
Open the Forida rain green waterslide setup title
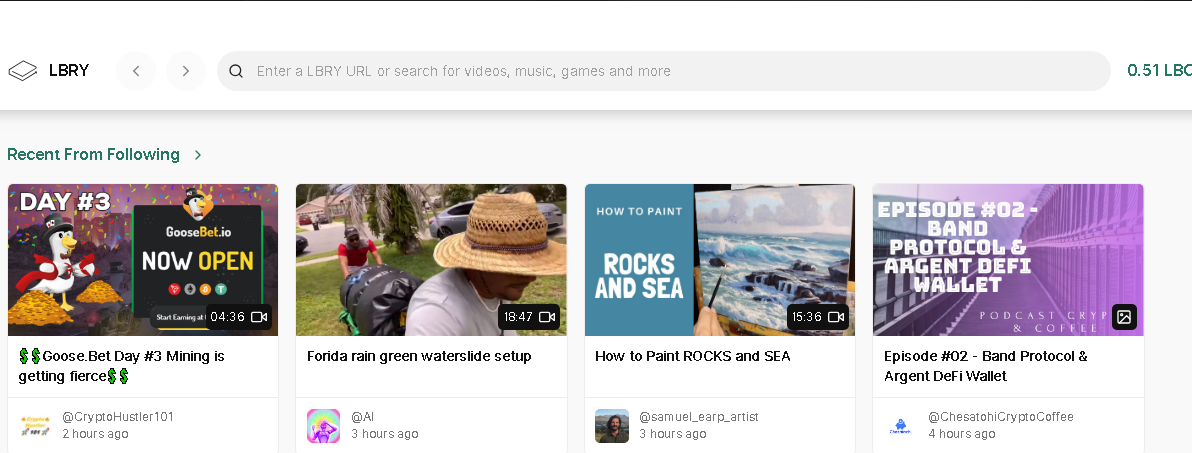[x=419, y=356]
